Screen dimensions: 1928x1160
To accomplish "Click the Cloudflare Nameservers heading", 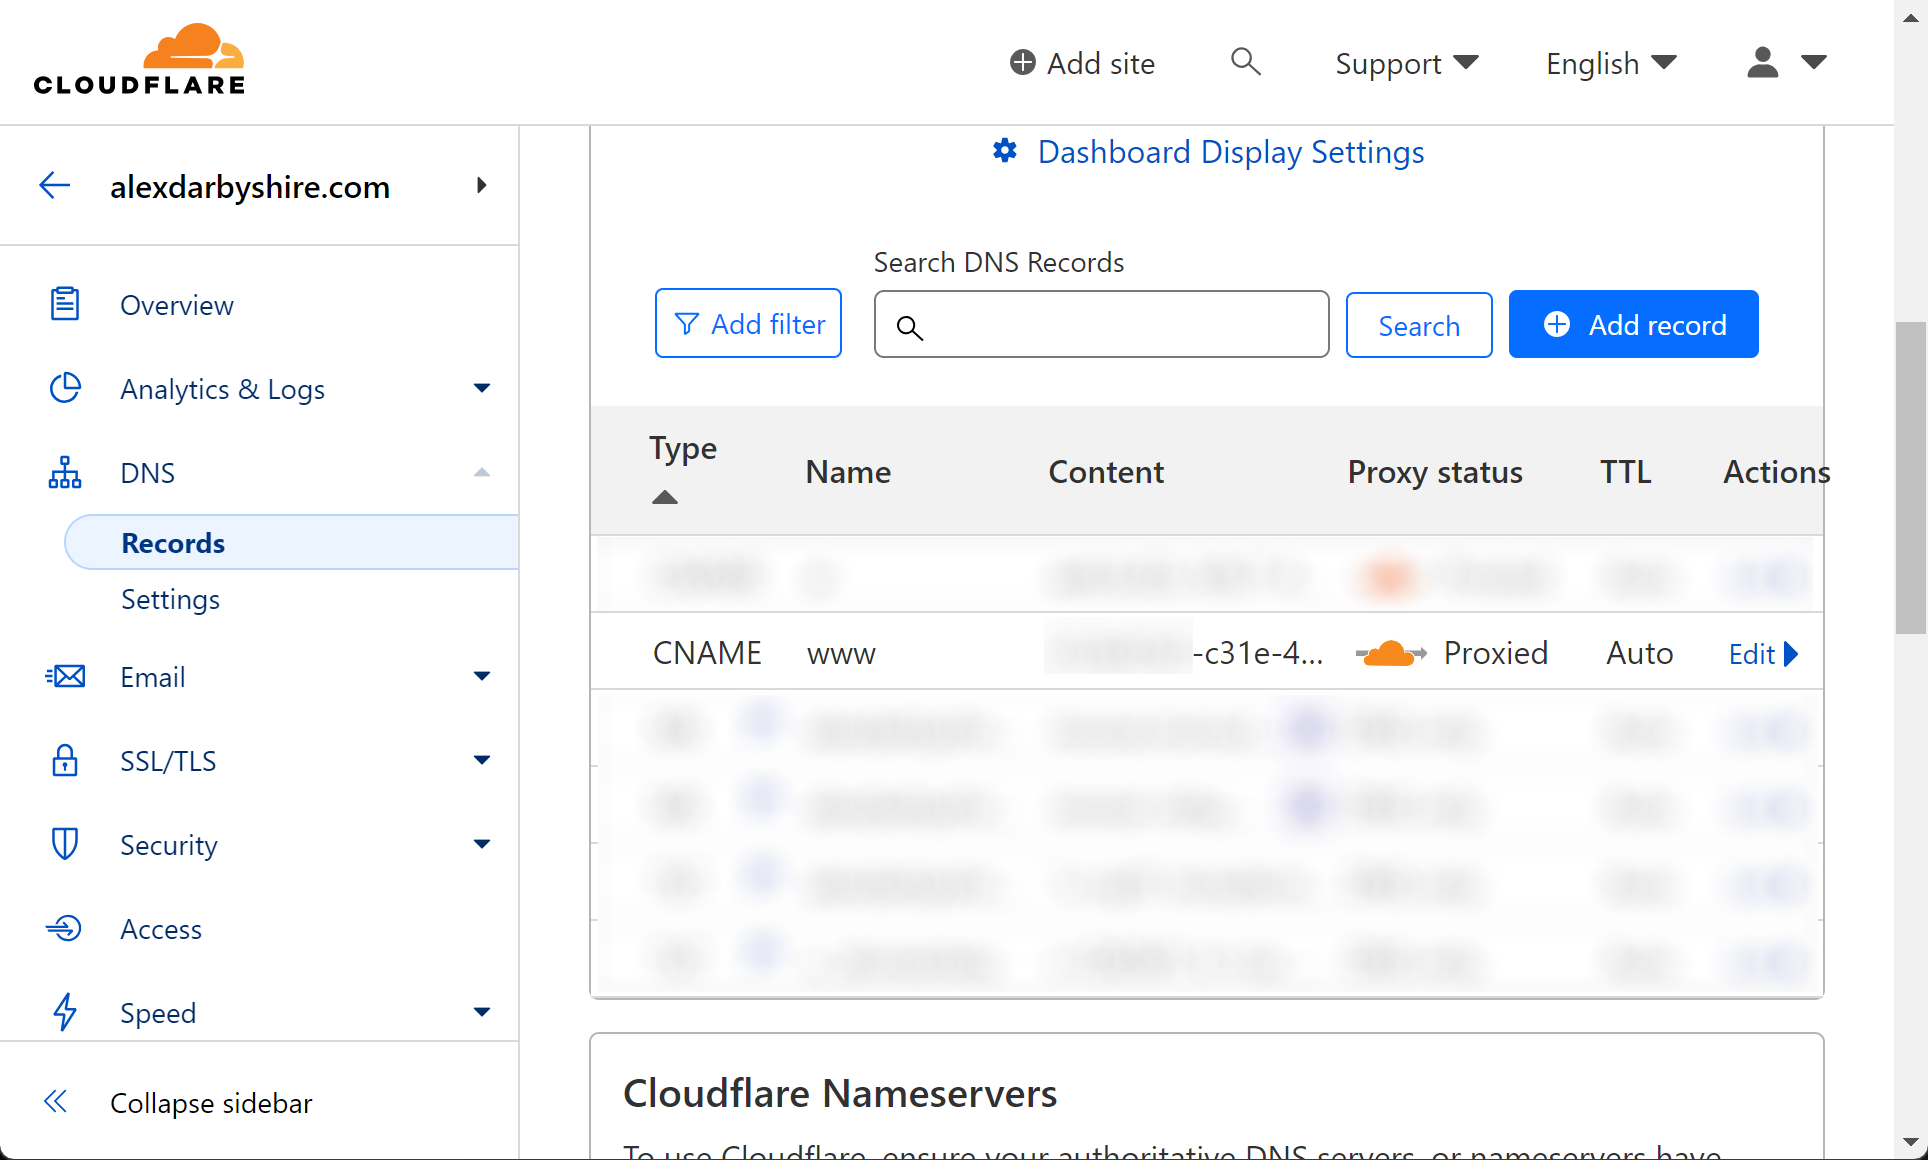I will pyautogui.click(x=840, y=1094).
